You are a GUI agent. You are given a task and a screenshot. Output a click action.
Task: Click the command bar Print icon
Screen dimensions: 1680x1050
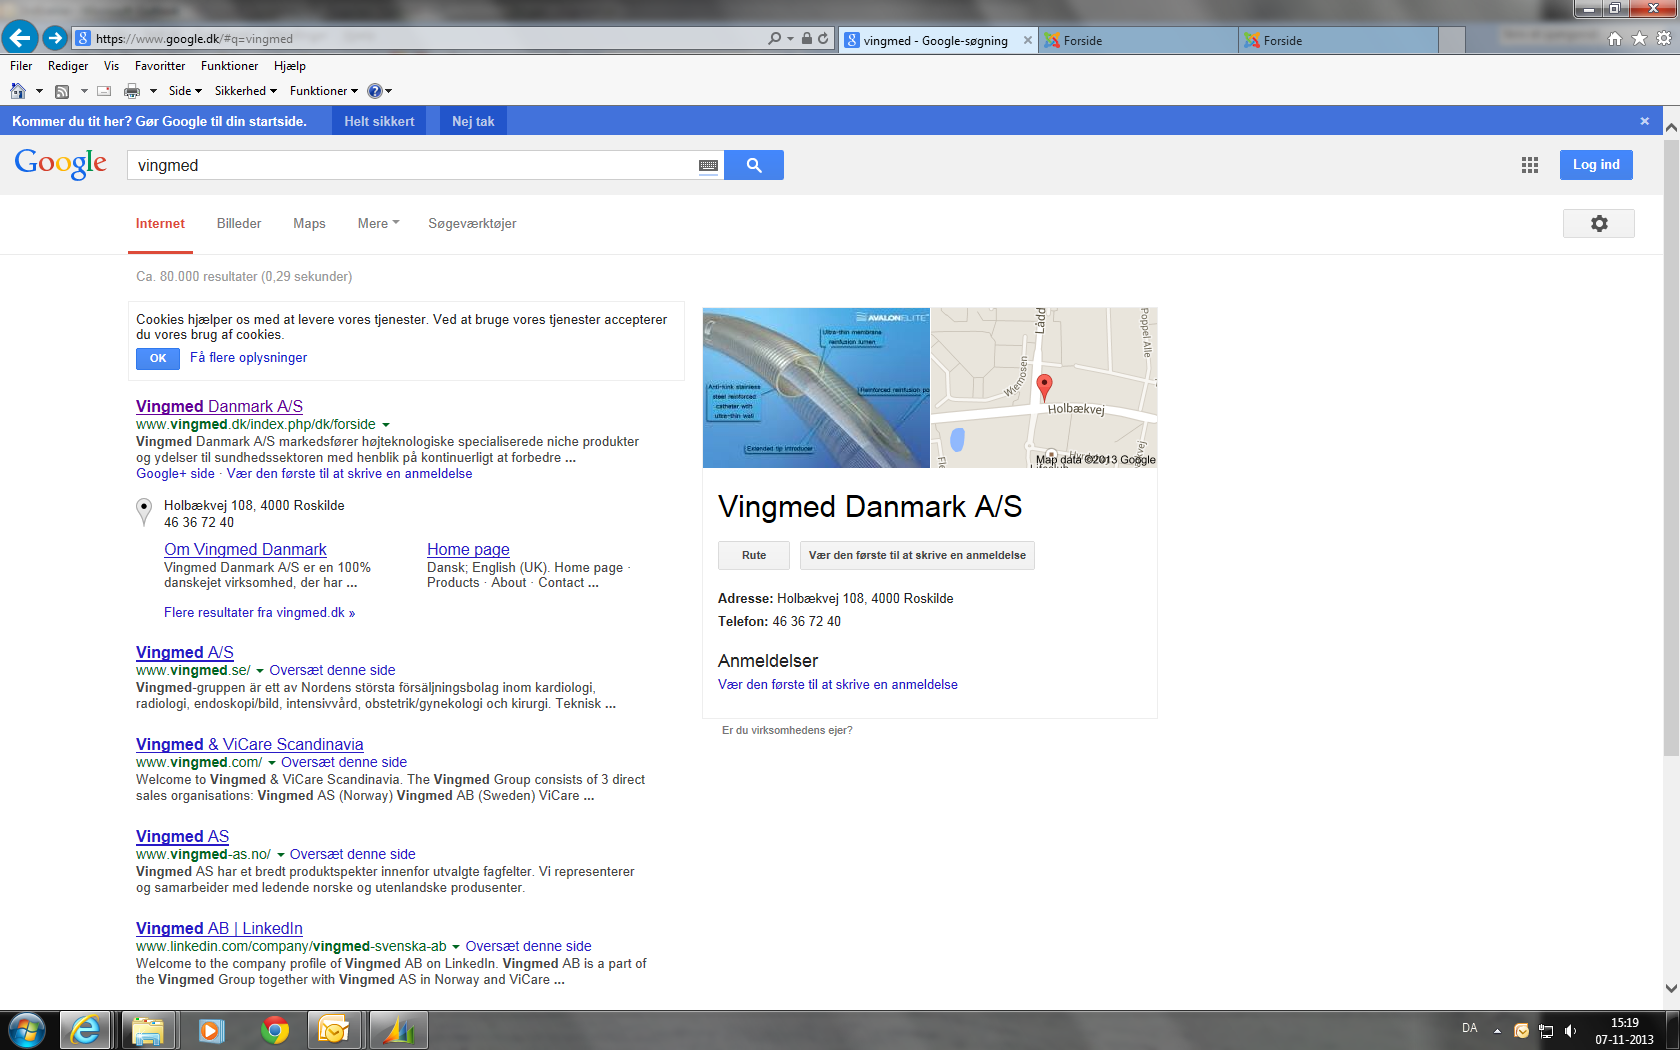(x=132, y=91)
